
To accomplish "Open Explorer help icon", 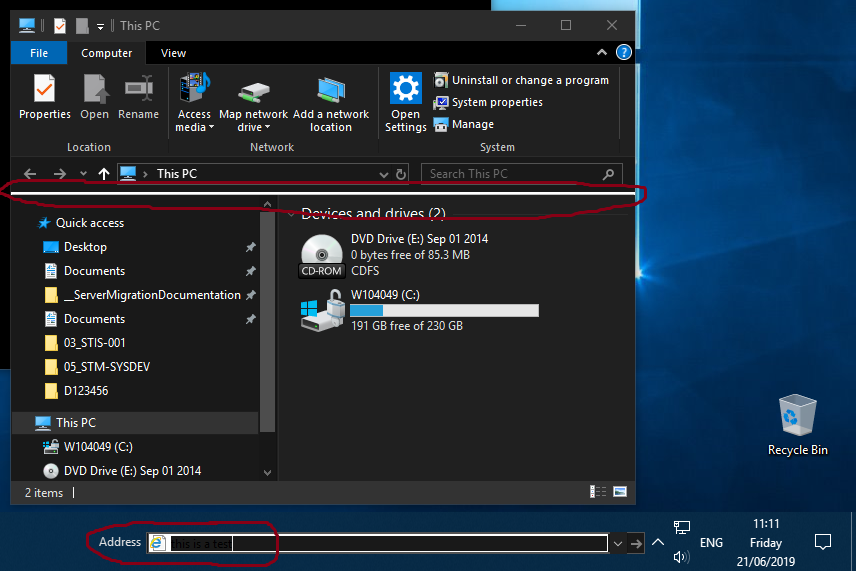I will click(623, 52).
